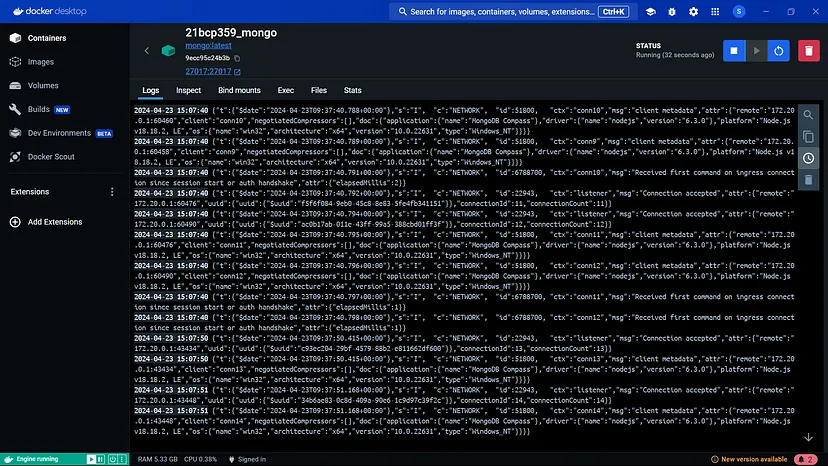Clear the logs terminal with trash icon
Viewport: 828px width, 466px height.
tap(808, 180)
